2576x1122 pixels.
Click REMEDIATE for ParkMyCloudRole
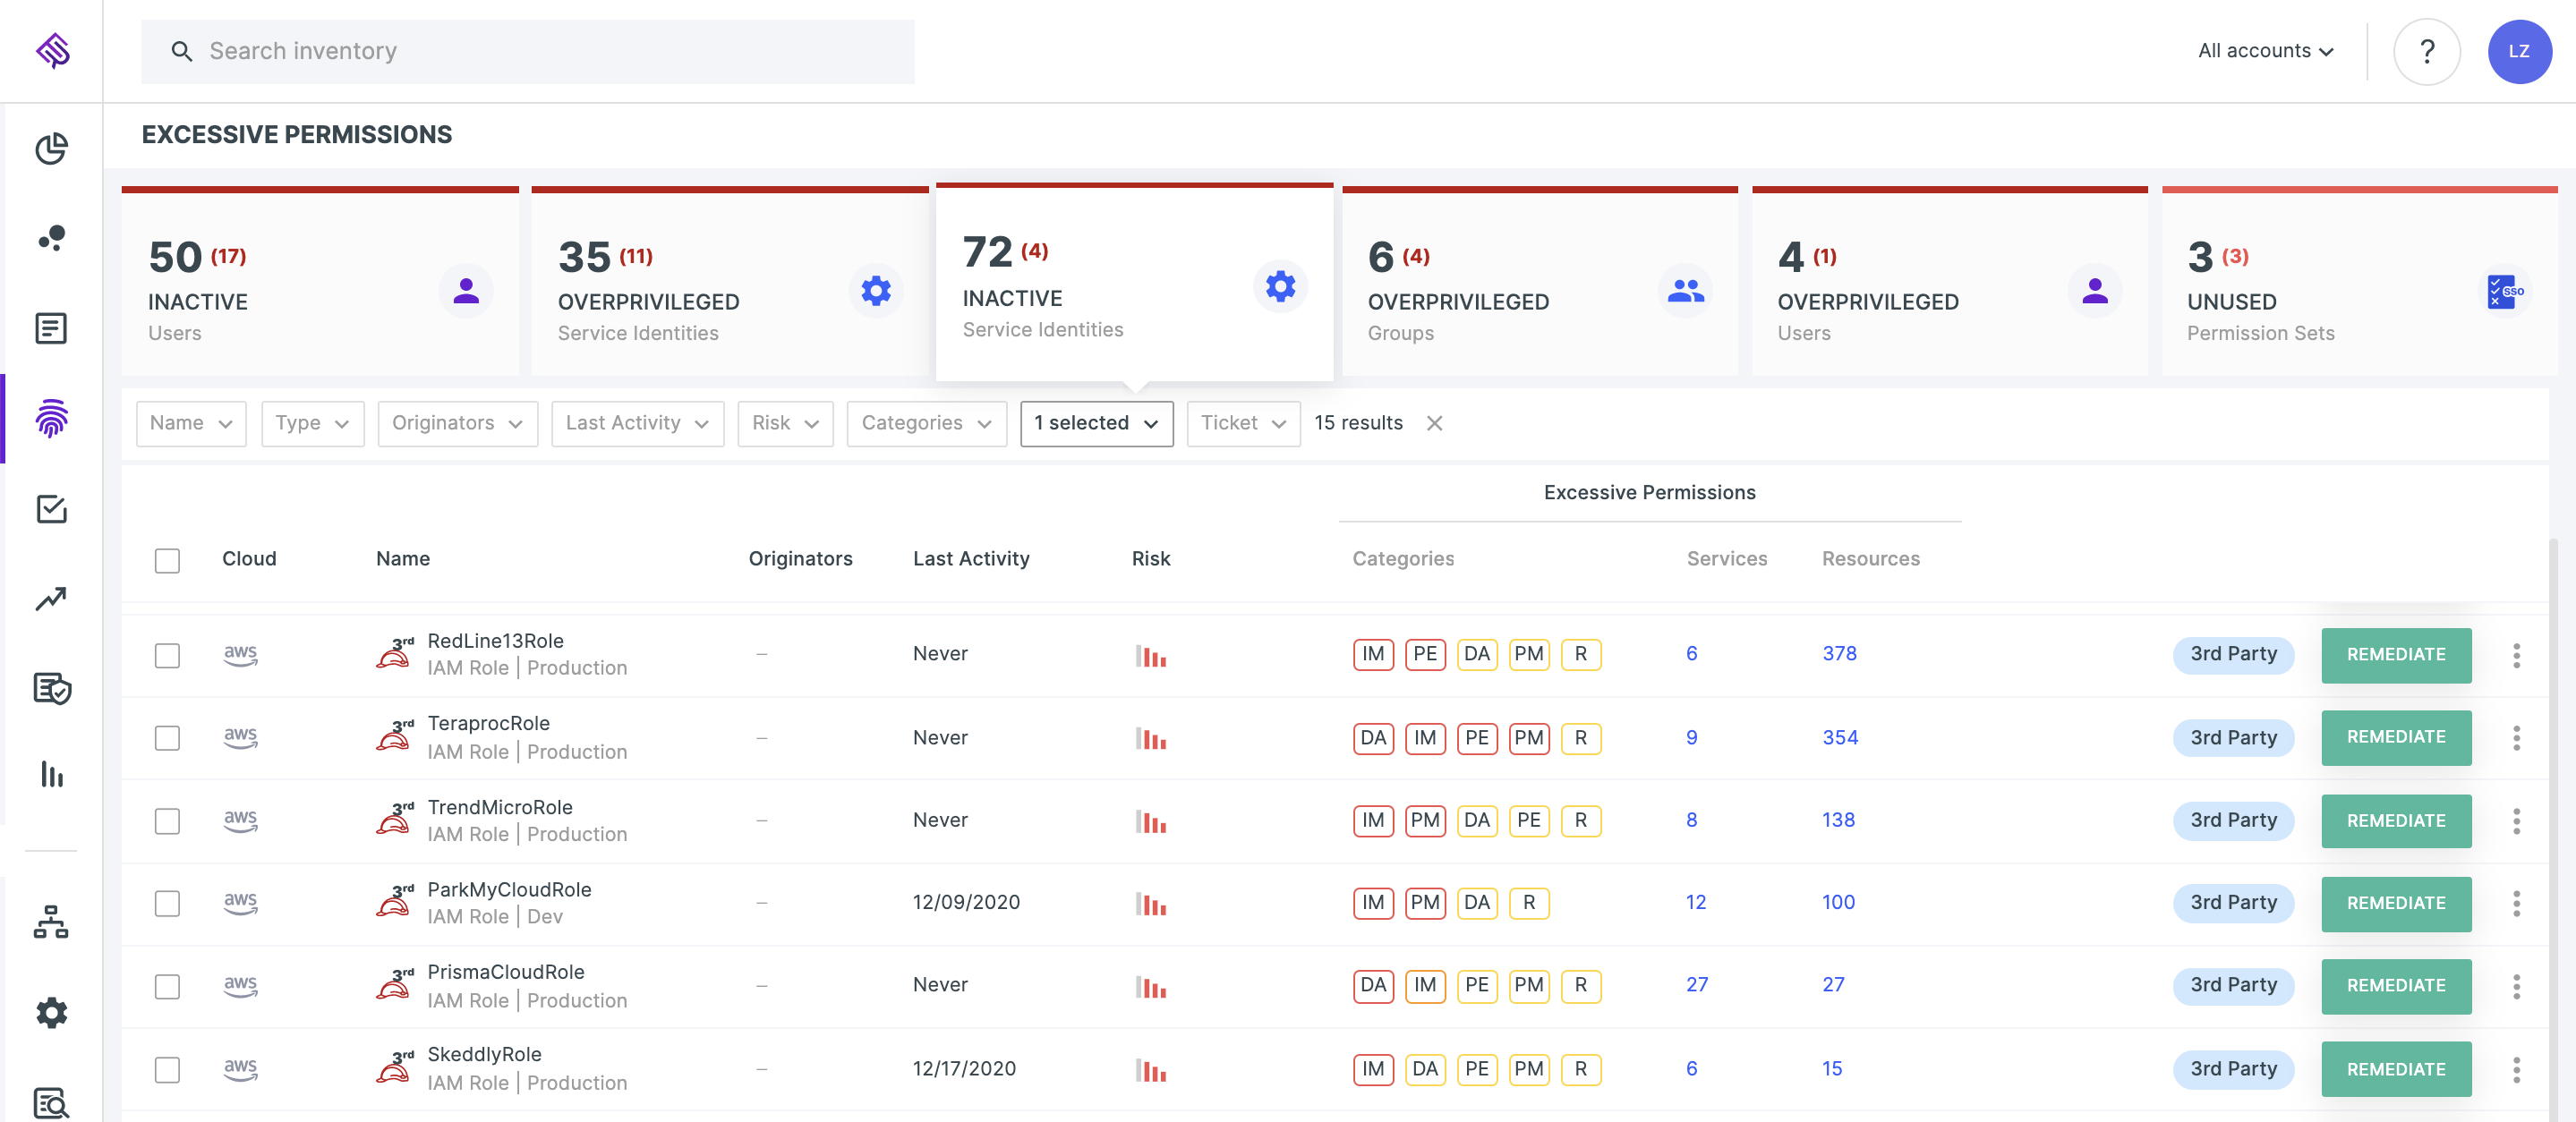coord(2396,904)
